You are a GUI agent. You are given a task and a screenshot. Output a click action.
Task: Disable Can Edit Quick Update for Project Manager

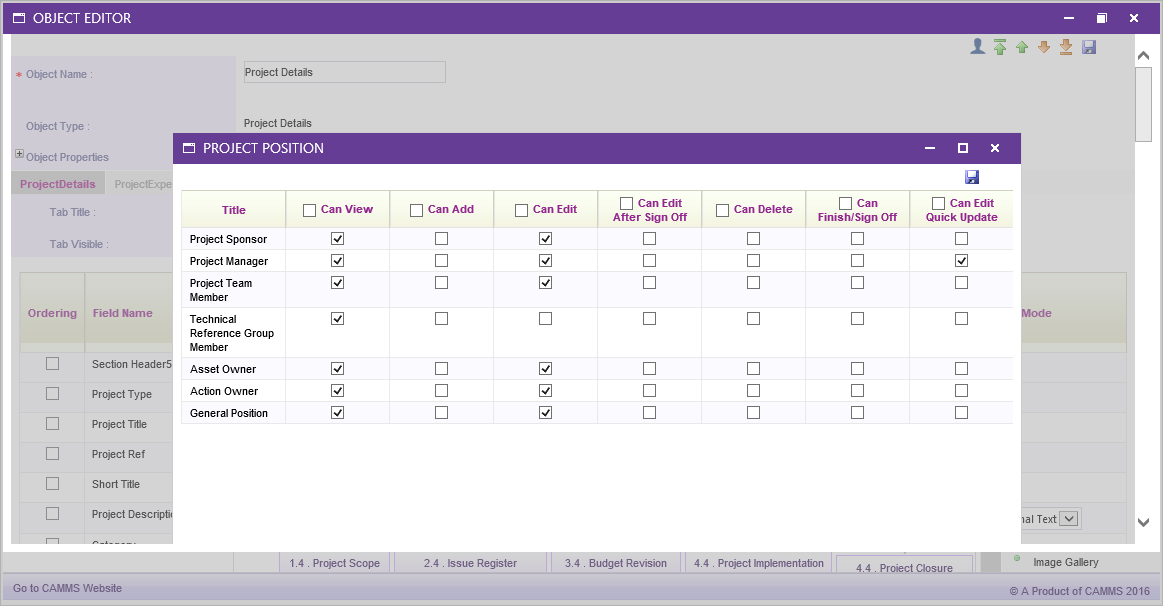[x=961, y=261]
